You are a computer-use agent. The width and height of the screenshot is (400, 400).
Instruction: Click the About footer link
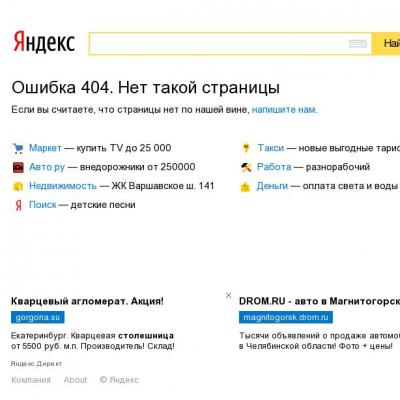tap(75, 380)
